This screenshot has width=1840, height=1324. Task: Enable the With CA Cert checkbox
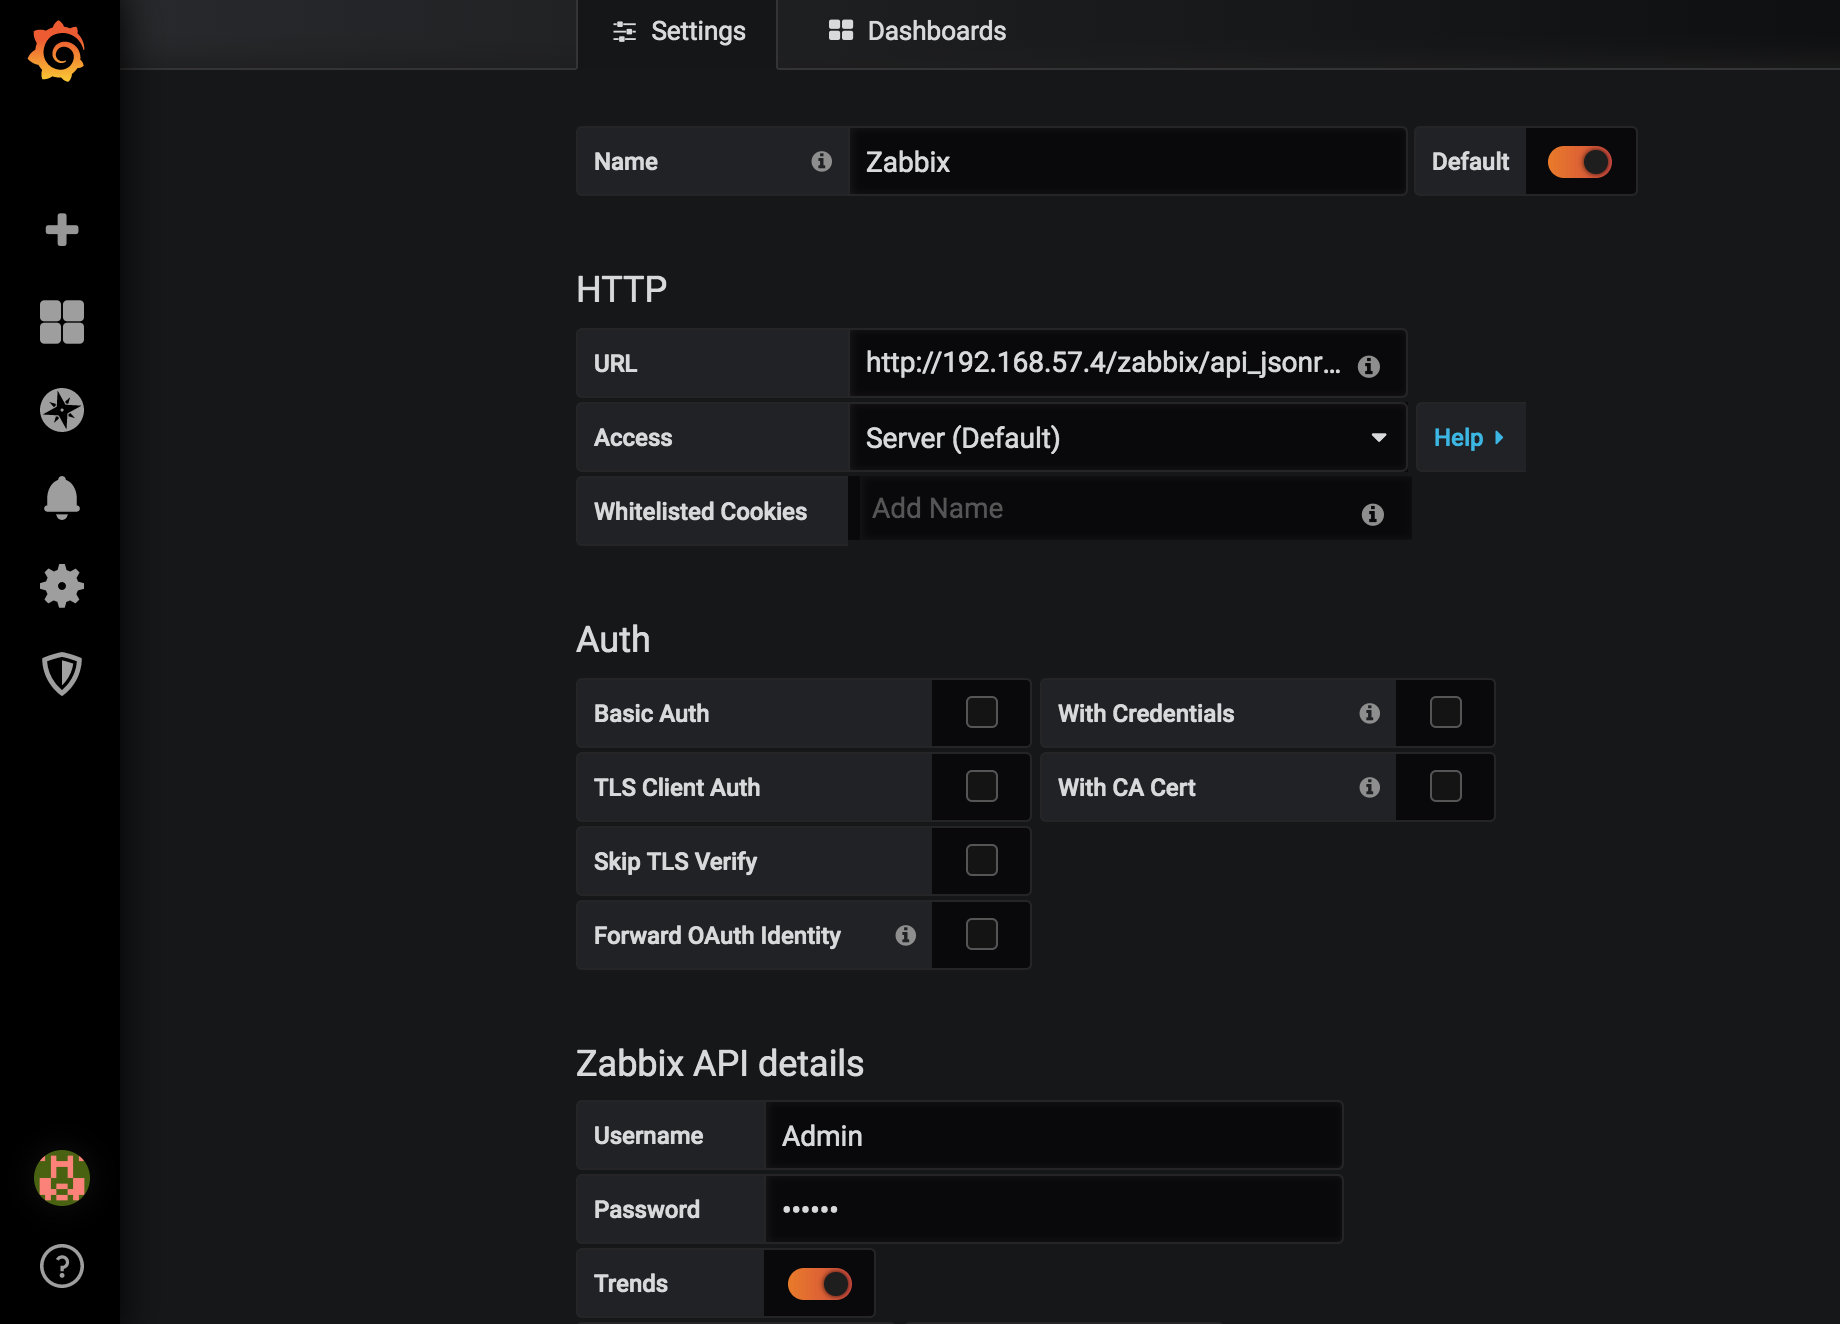point(1446,787)
